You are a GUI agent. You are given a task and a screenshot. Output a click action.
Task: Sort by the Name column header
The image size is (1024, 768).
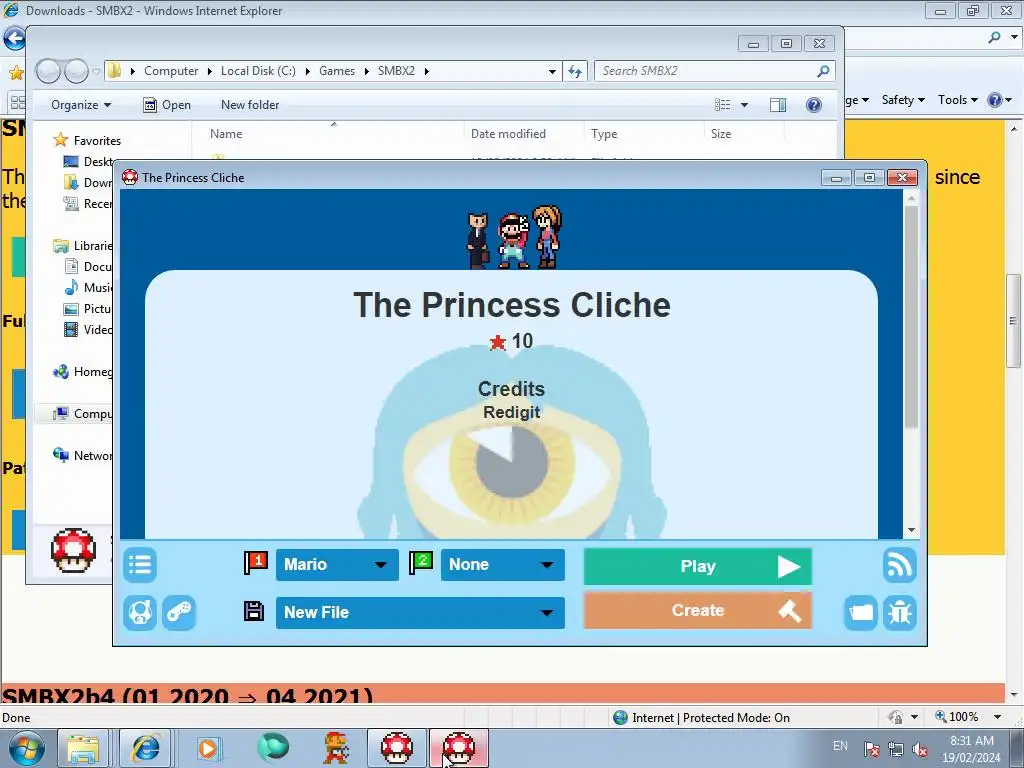(x=226, y=134)
